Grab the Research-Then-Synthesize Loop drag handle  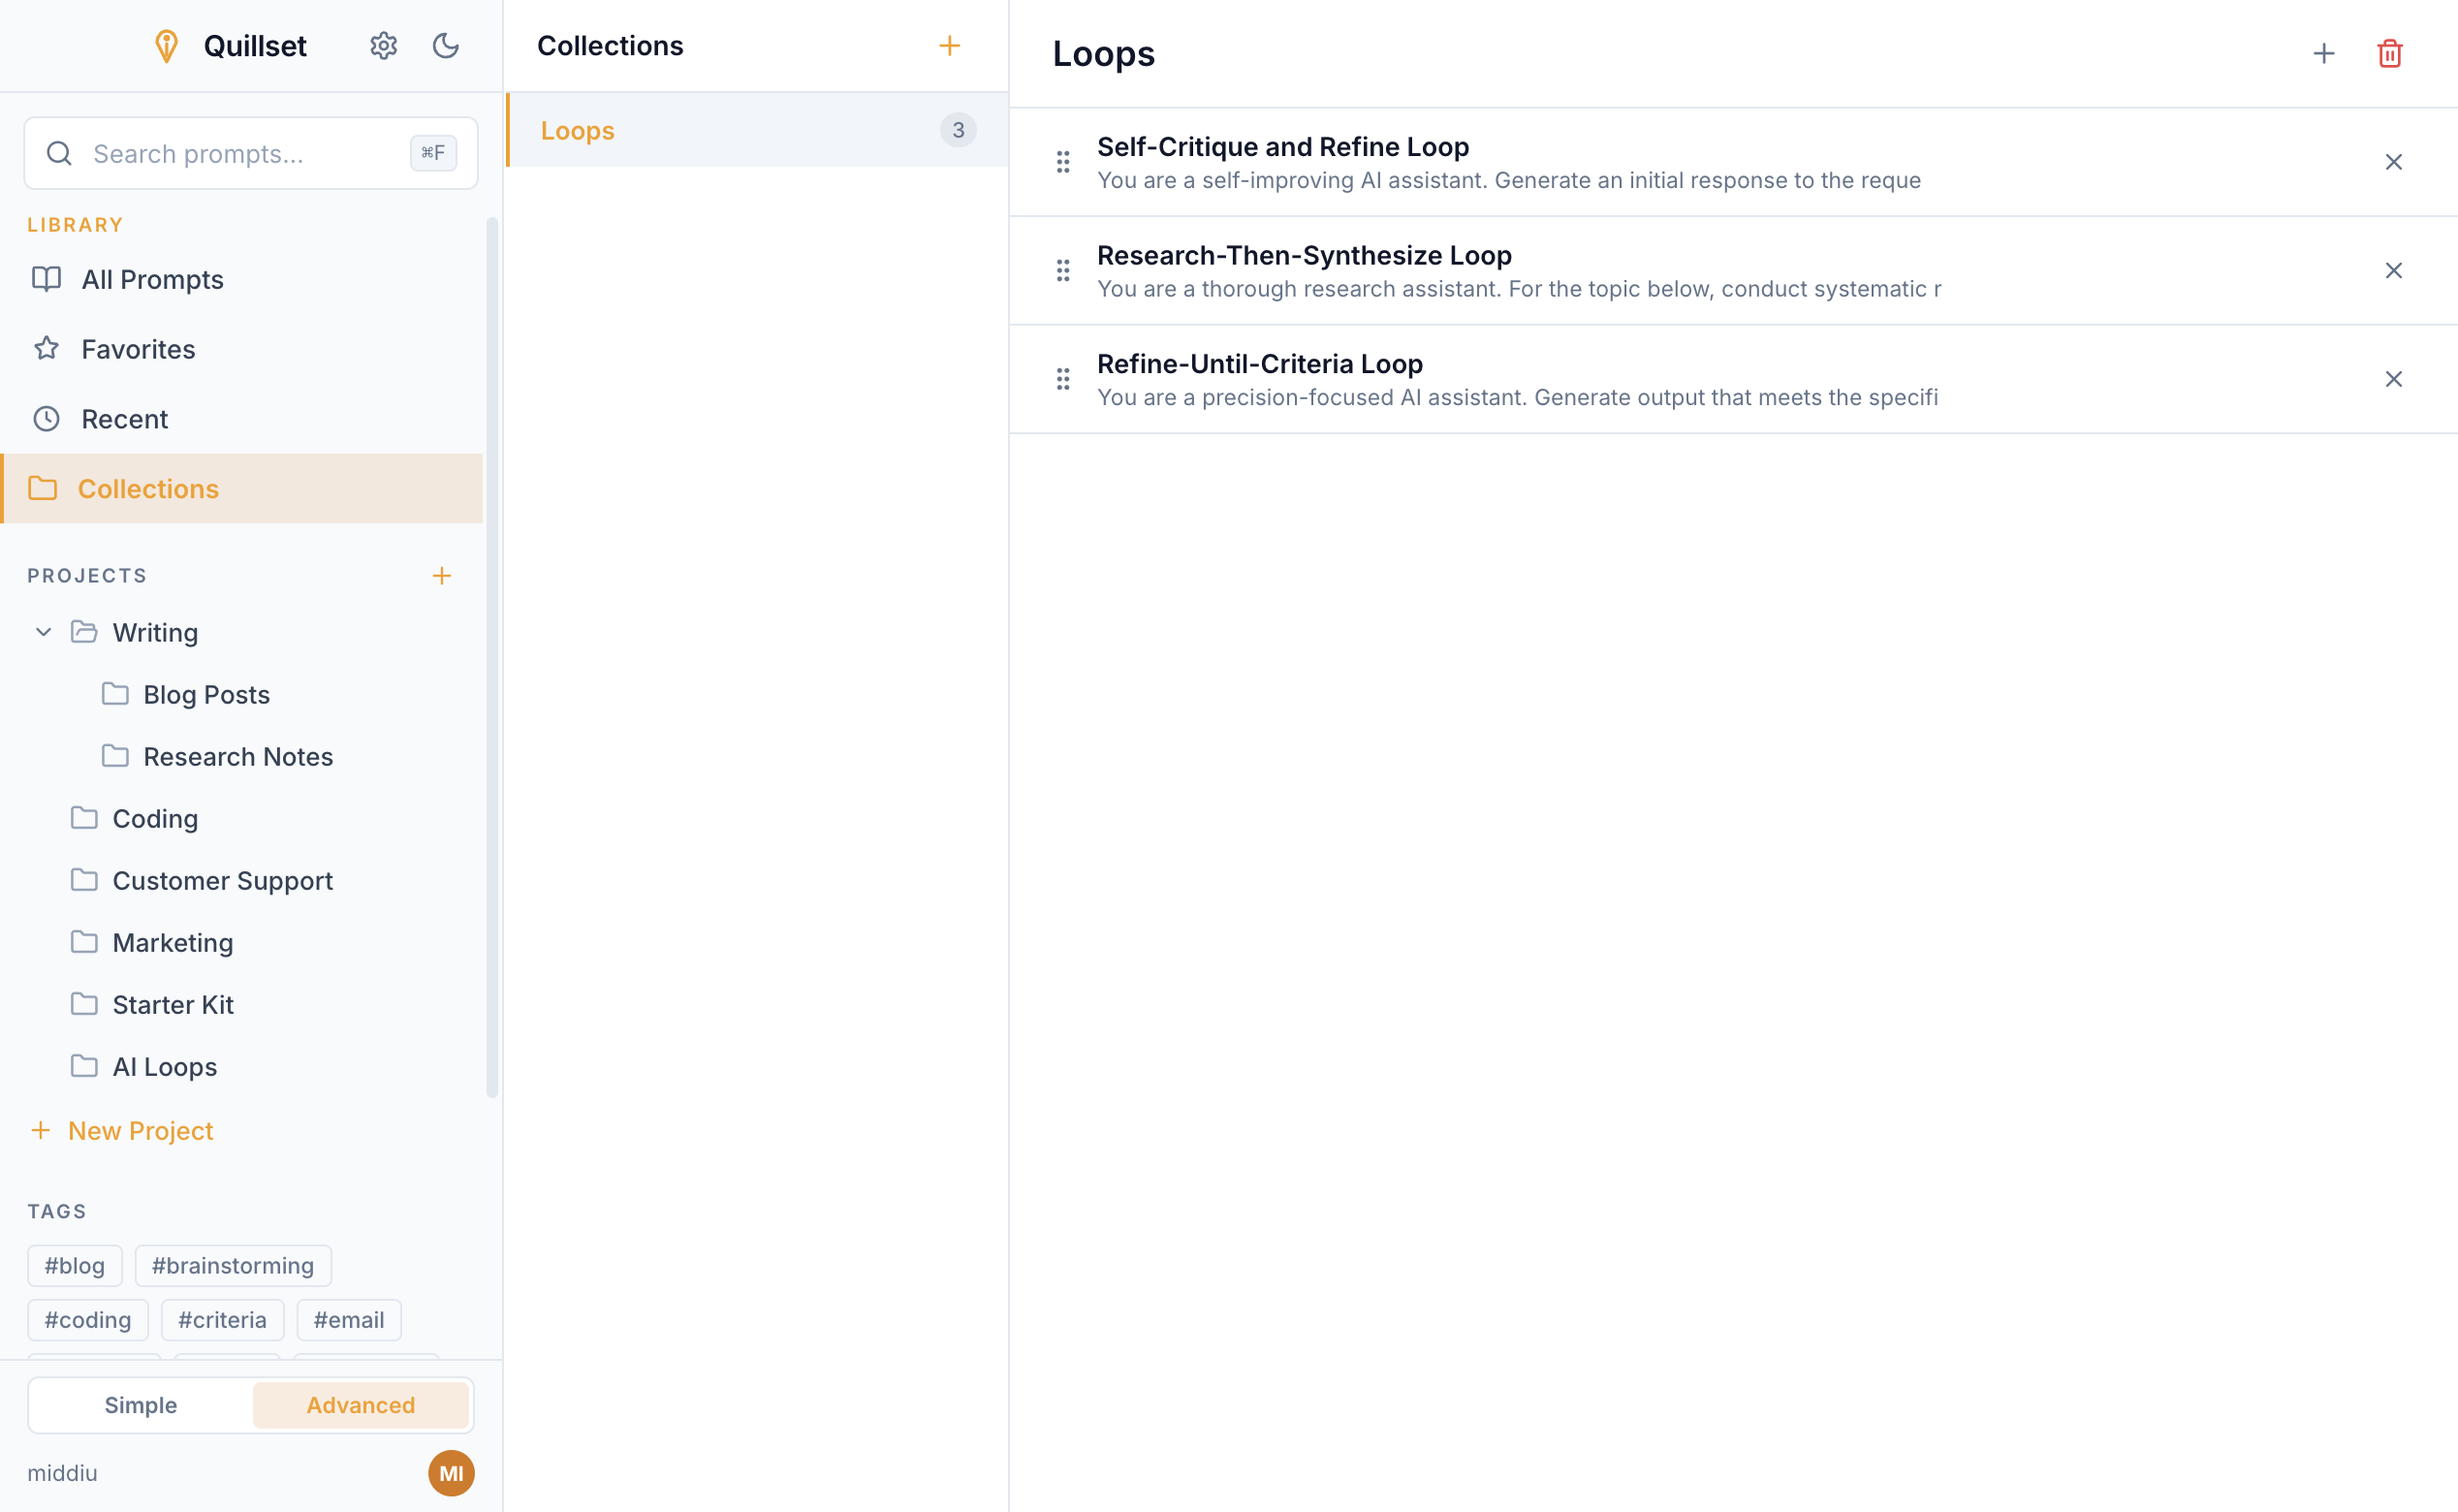click(x=1063, y=271)
